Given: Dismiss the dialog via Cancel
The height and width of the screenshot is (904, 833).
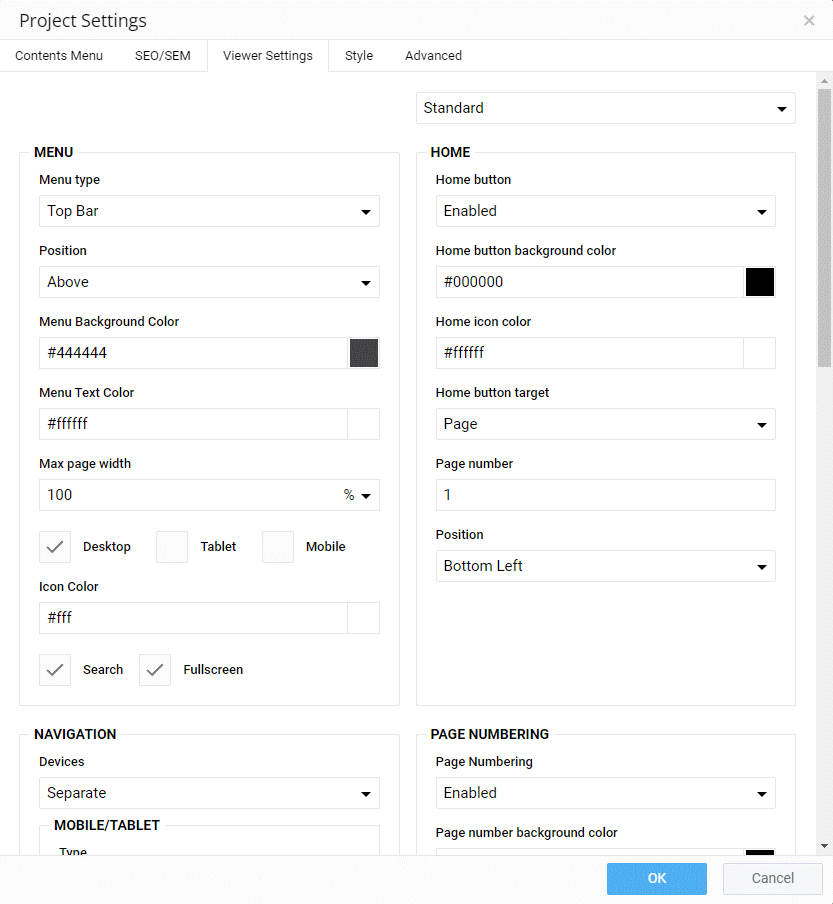Looking at the screenshot, I should coord(772,878).
